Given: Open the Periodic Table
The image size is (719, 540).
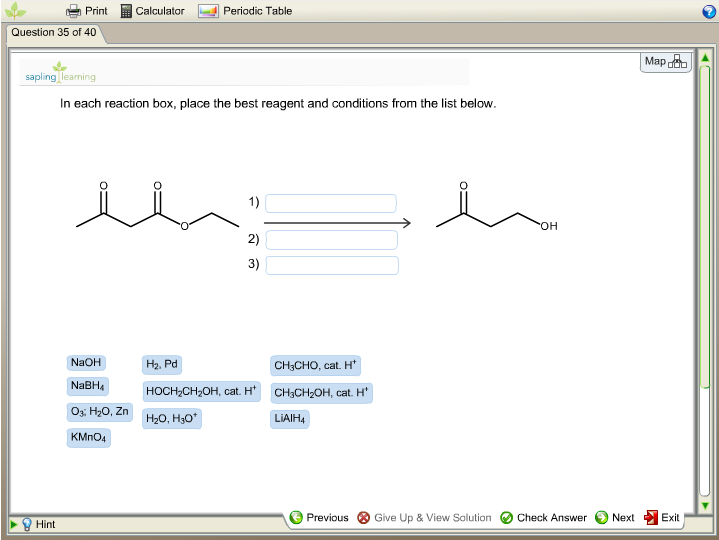Looking at the screenshot, I should click(245, 11).
